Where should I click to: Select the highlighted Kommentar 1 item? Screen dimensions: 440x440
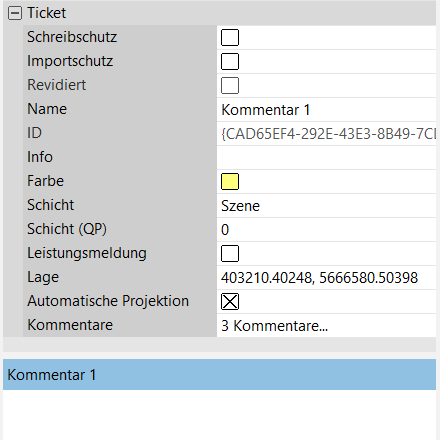[x=219, y=375]
